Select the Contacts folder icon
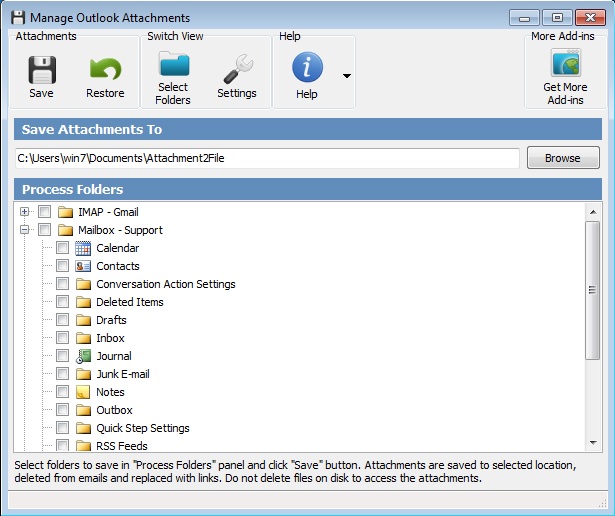The image size is (615, 516). 84,266
